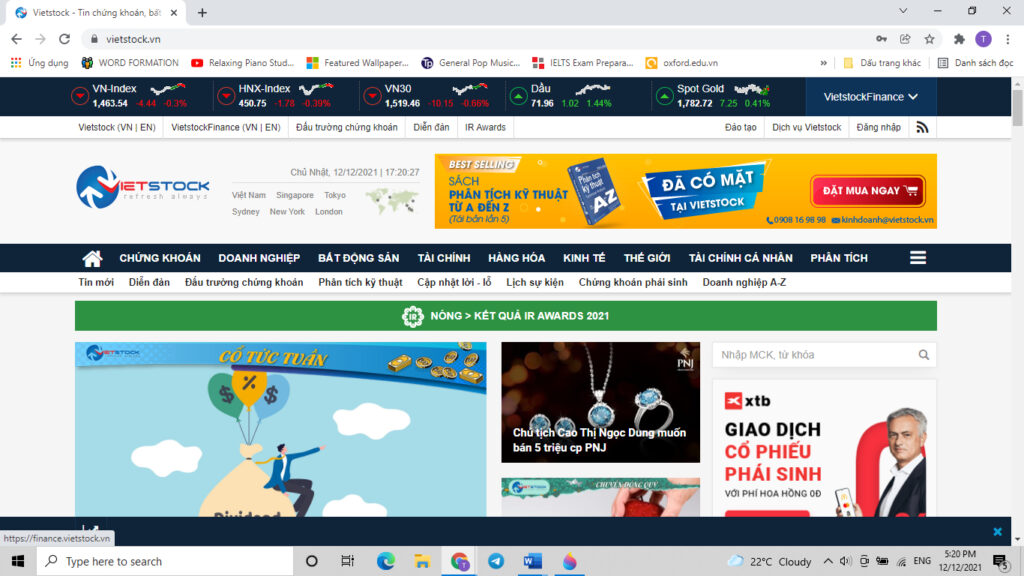
Task: Open Dịch vụ Vietstock link
Action: tap(807, 127)
